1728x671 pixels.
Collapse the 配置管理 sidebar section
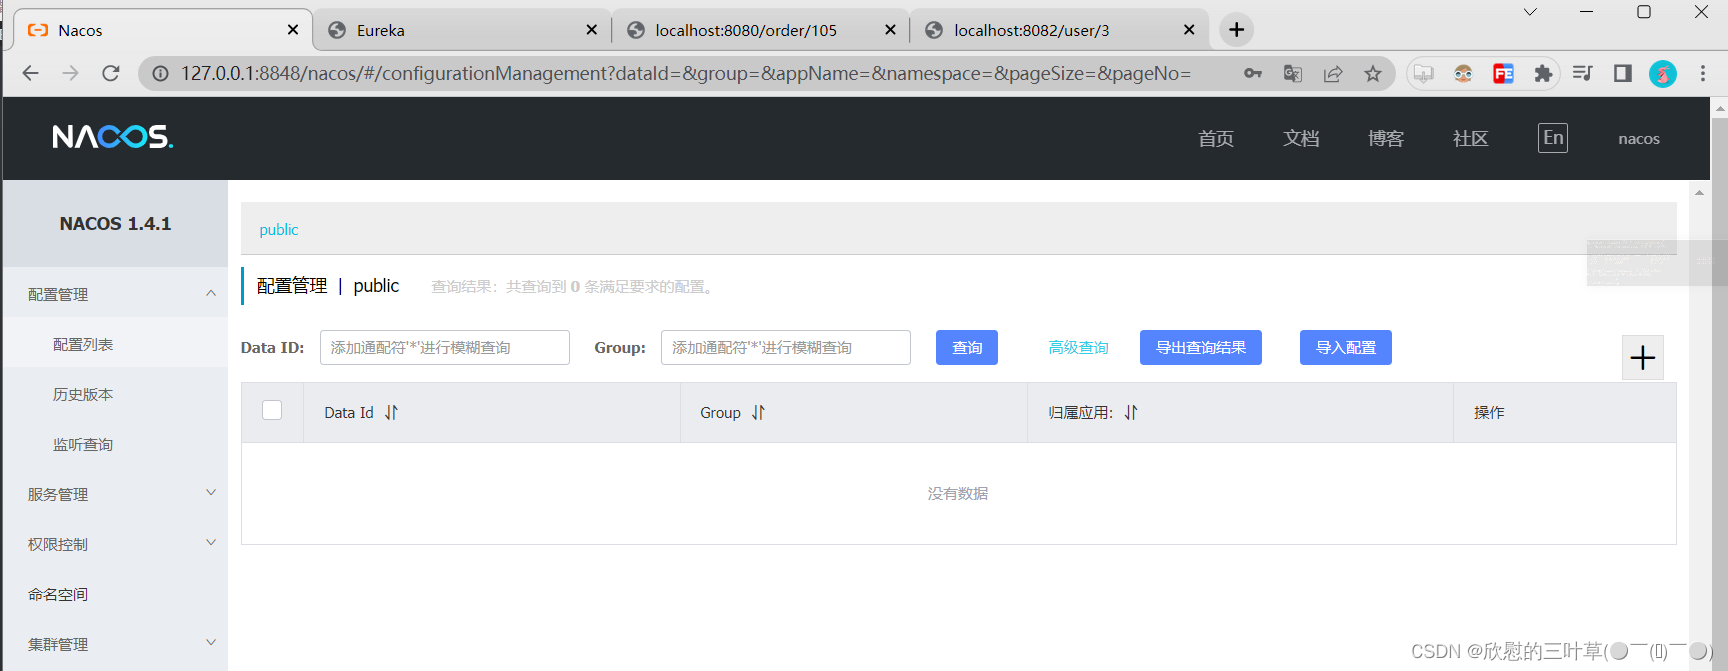point(115,294)
